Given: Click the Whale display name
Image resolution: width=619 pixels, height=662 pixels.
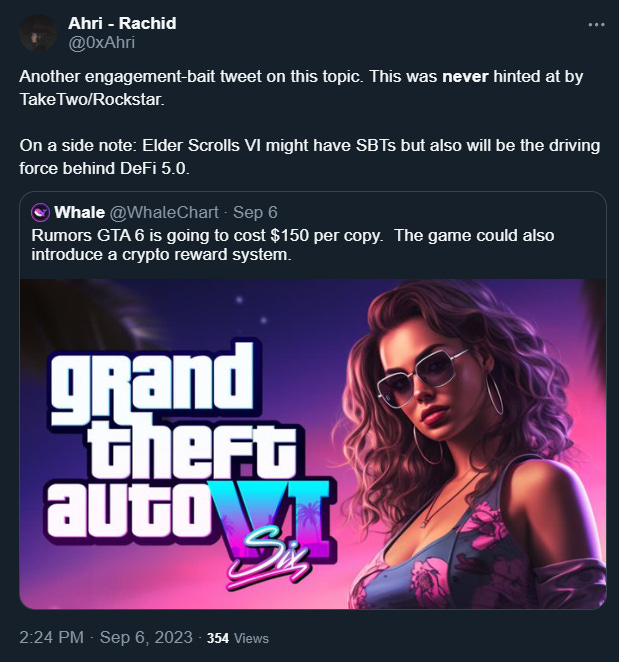Looking at the screenshot, I should 79,212.
